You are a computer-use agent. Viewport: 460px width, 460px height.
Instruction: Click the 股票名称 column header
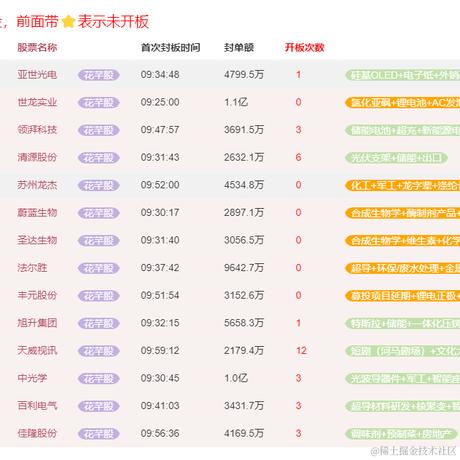(x=37, y=47)
